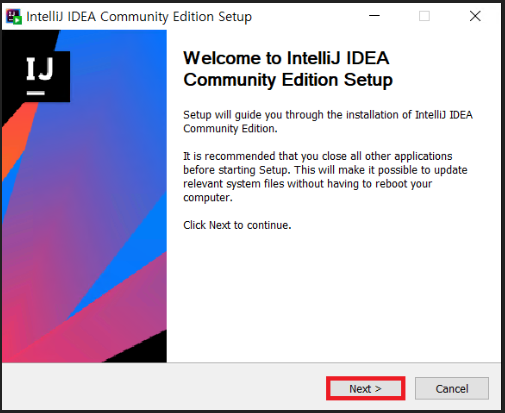
Task: Click the 'Setup will guide you' paragraph
Action: click(x=328, y=122)
